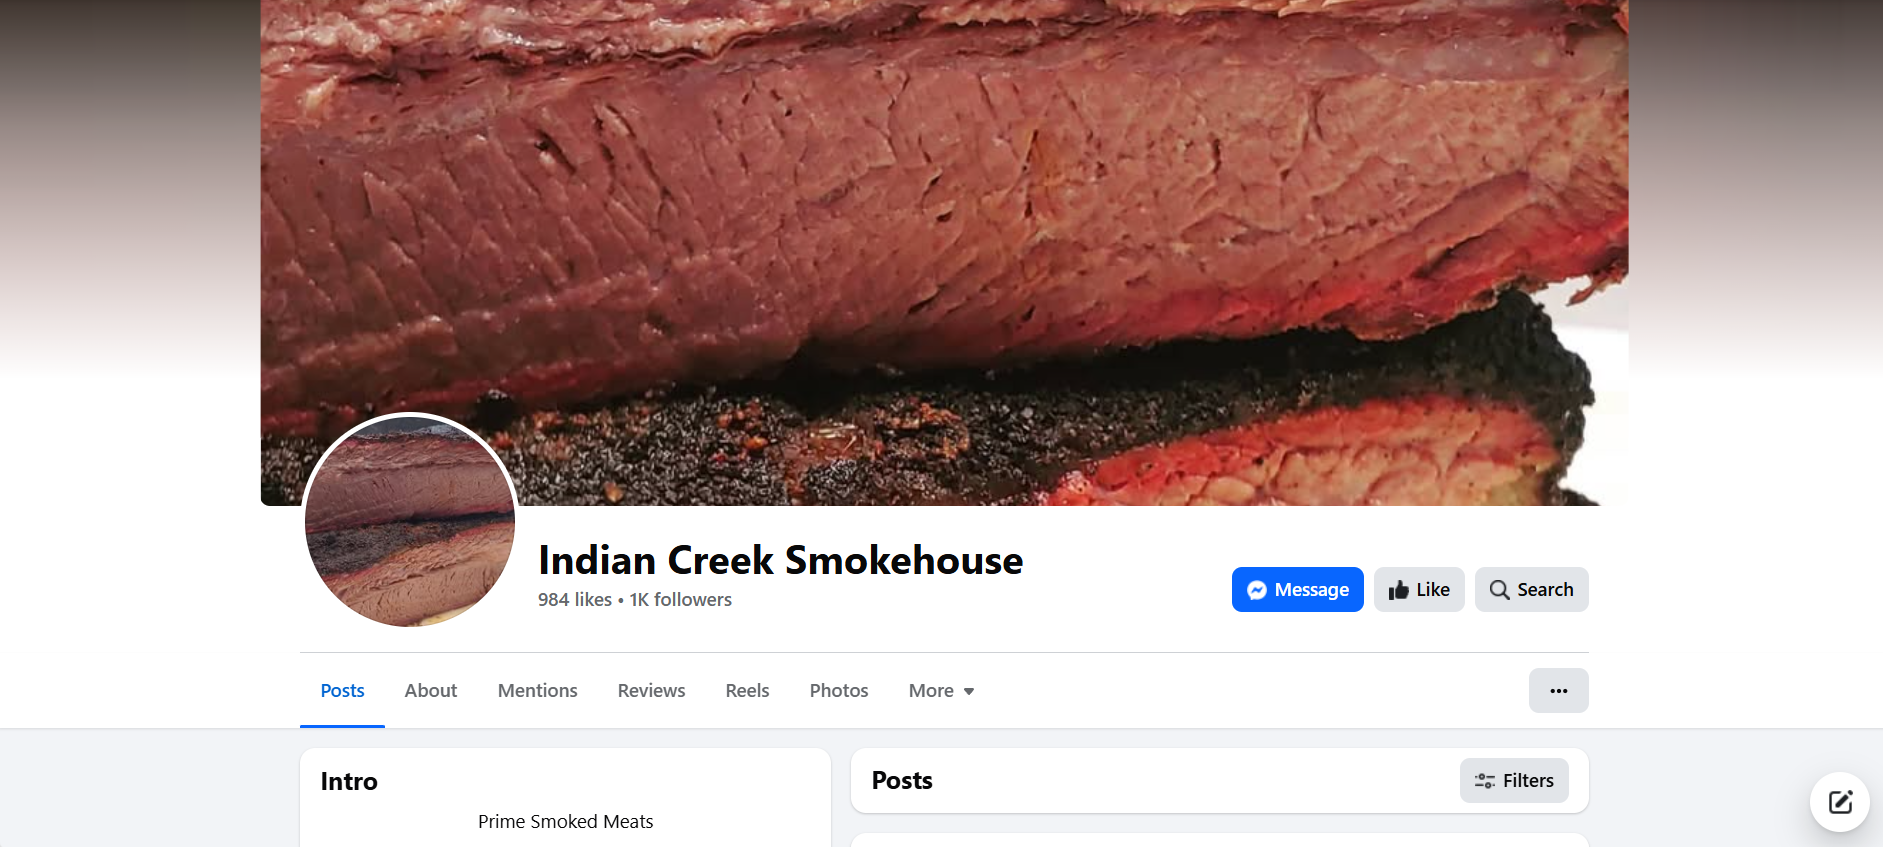Expand the More dropdown arrow

point(968,692)
